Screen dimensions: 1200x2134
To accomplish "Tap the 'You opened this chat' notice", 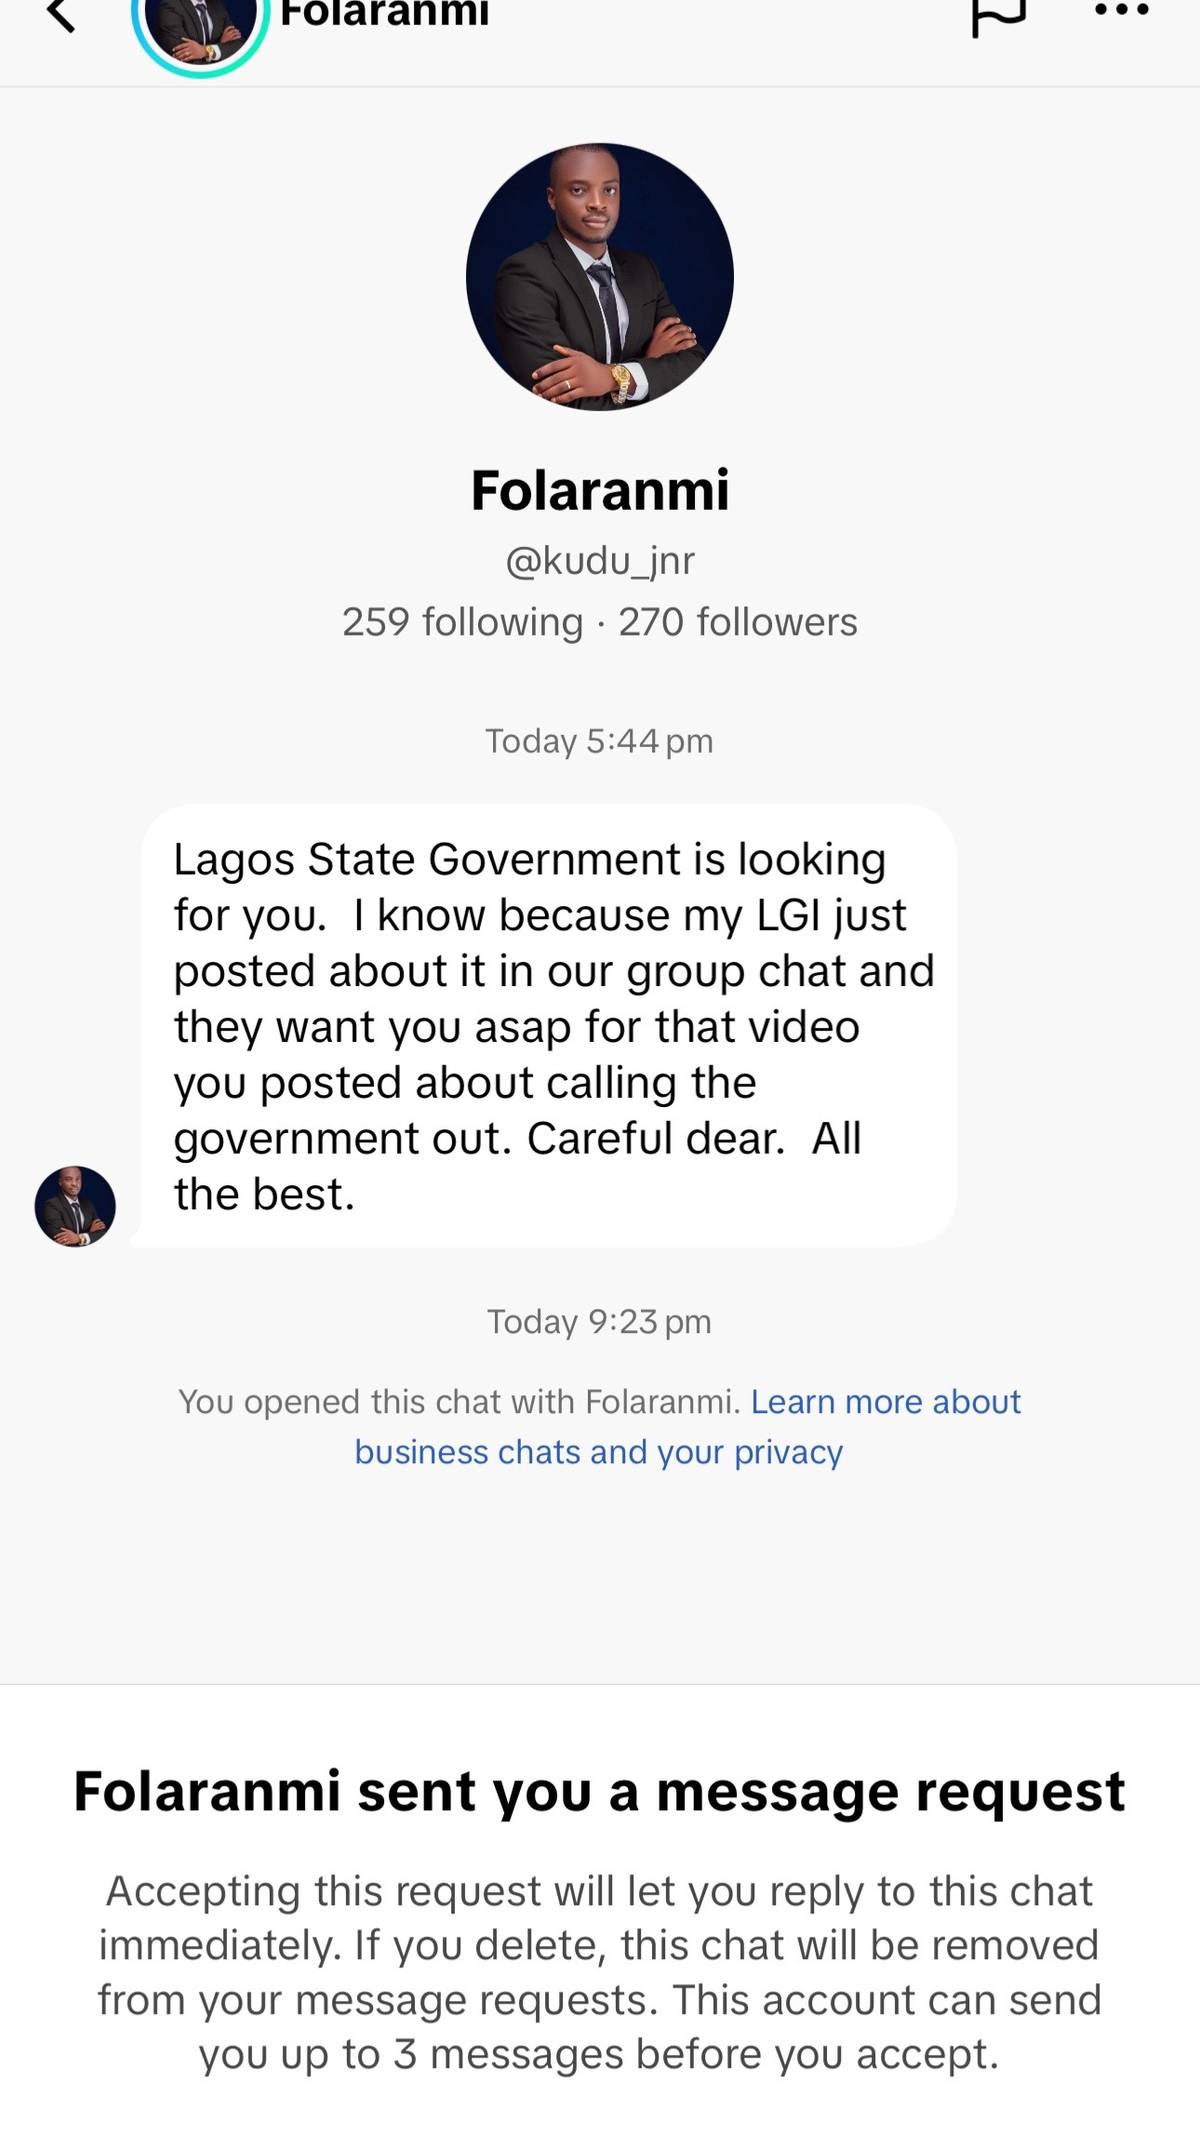I will point(458,1402).
